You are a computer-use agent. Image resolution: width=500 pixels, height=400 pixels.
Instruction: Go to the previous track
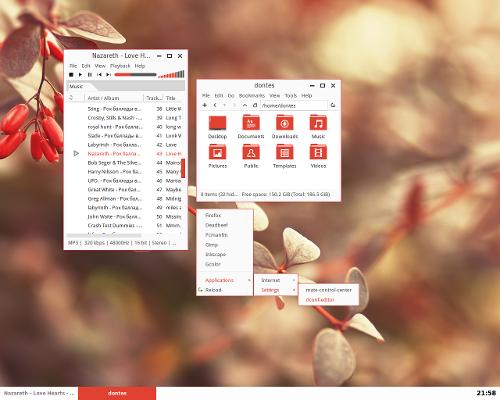point(99,75)
